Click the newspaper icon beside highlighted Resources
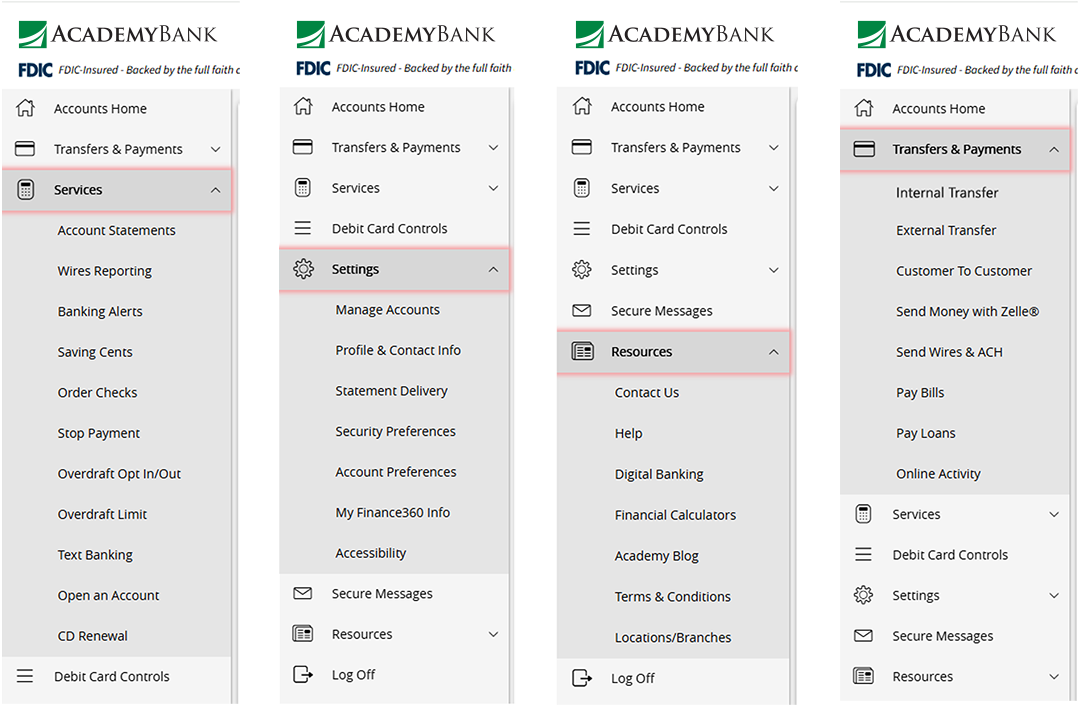1080x707 pixels. (x=583, y=351)
